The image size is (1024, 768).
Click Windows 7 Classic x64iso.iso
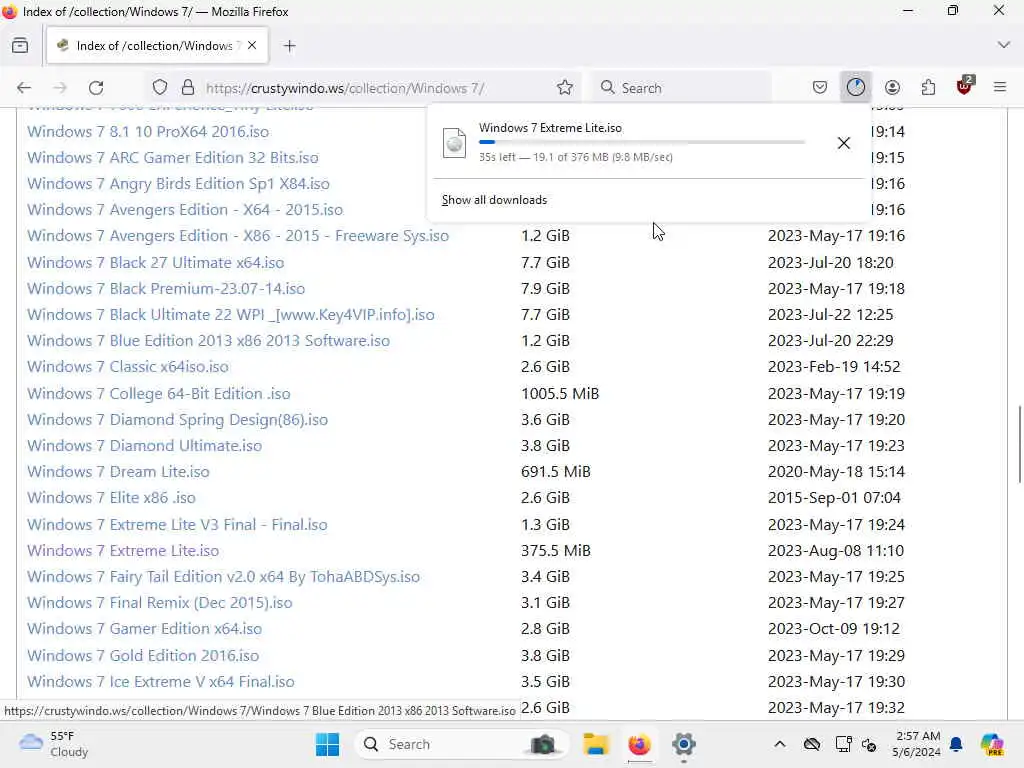128,367
